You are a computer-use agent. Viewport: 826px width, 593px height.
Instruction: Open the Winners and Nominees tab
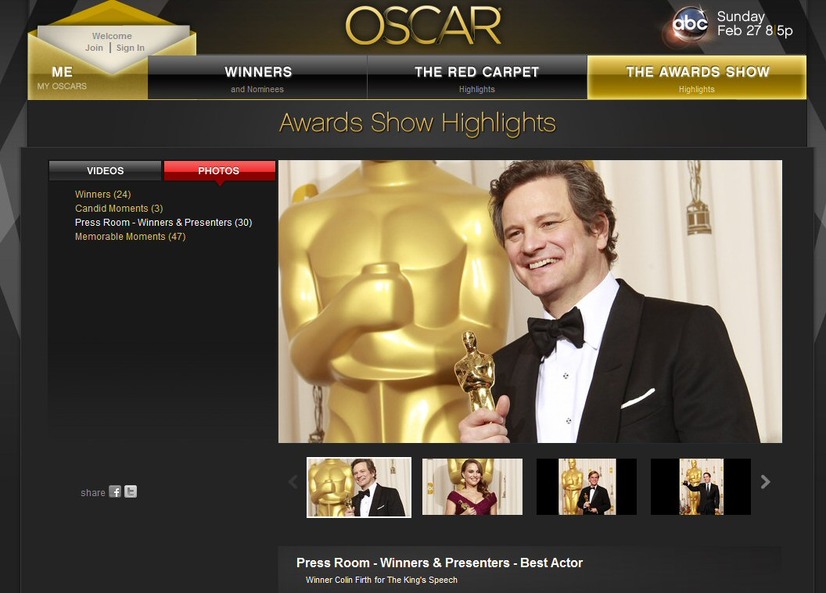tap(258, 77)
